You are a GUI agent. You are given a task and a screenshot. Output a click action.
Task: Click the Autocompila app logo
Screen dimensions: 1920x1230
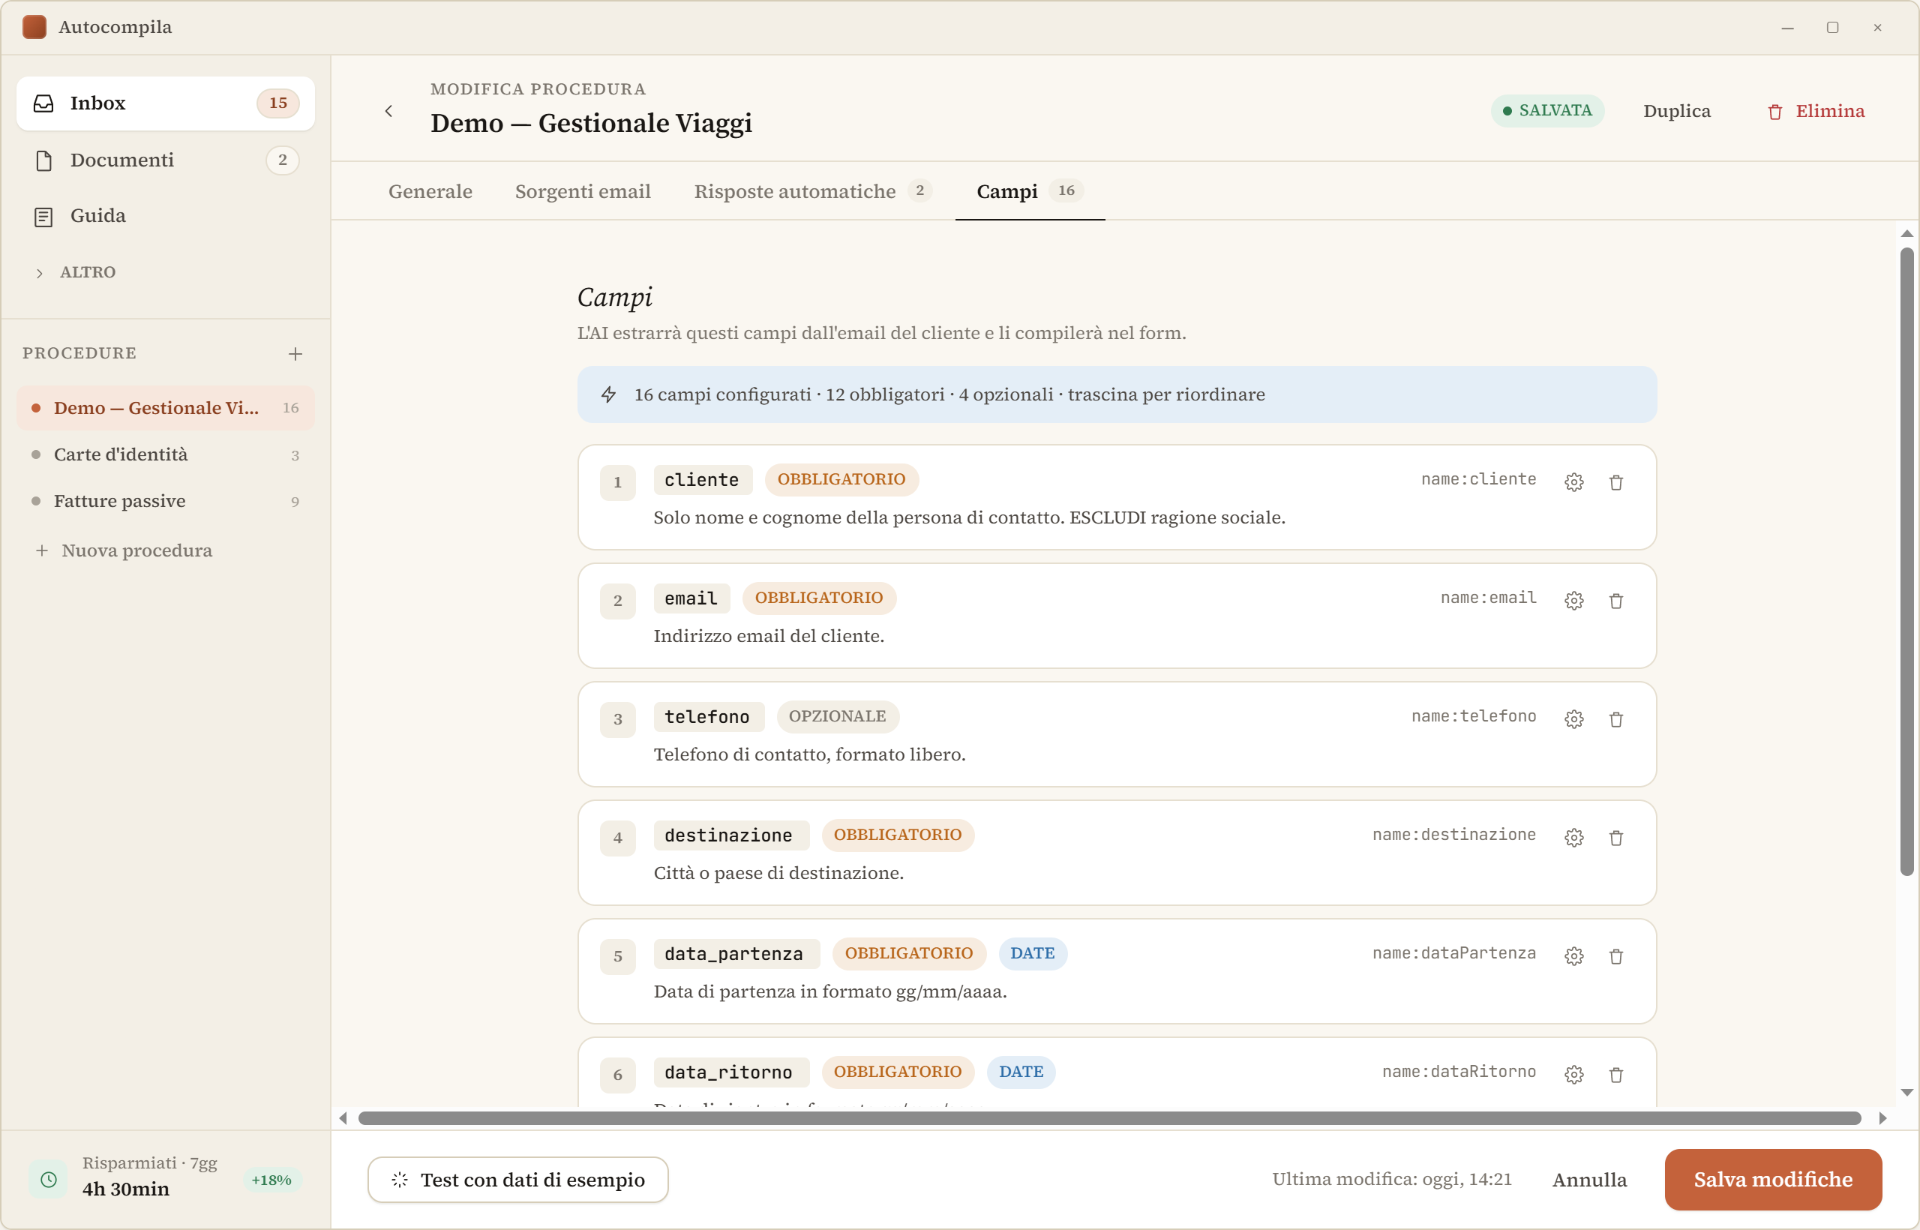click(x=34, y=27)
